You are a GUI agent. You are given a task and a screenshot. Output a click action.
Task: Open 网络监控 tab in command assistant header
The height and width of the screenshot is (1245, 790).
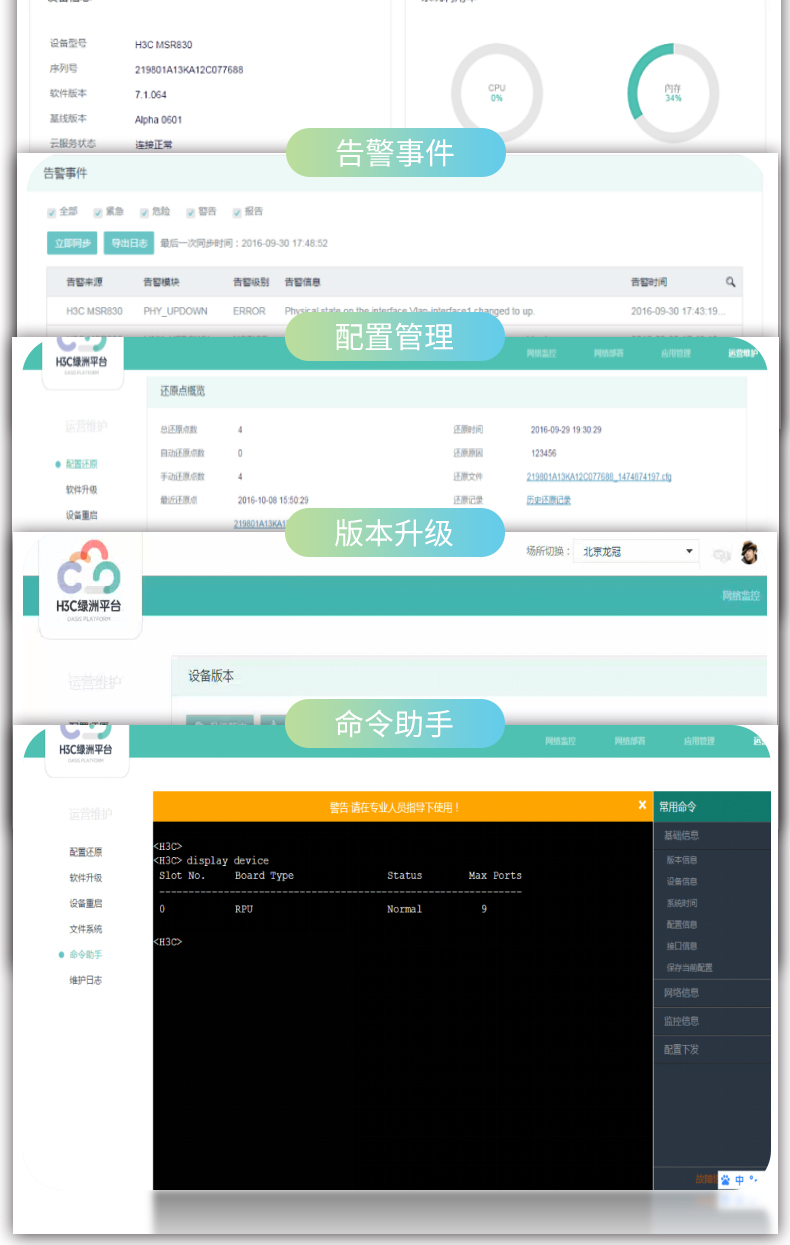(561, 741)
